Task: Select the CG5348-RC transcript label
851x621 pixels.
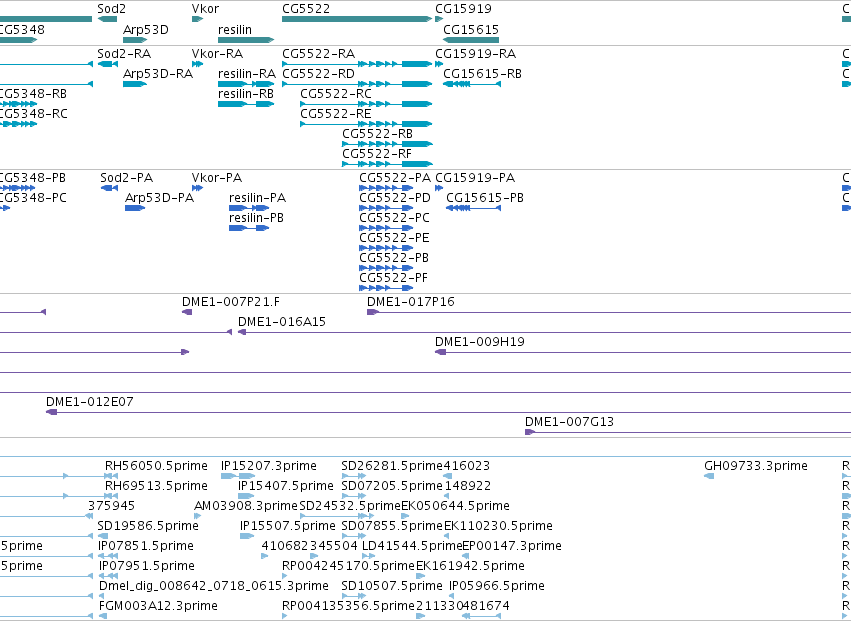Action: [33, 114]
